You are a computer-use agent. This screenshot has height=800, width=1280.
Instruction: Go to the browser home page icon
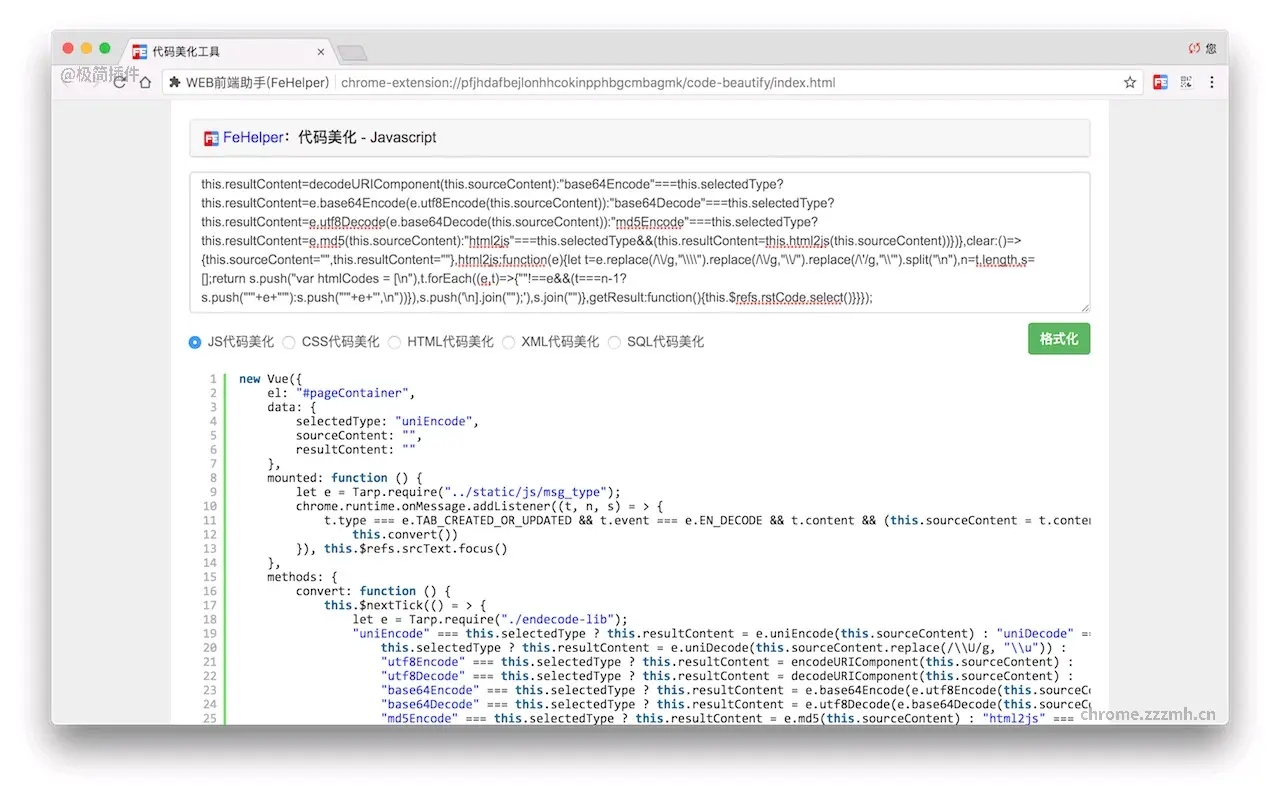pos(145,82)
